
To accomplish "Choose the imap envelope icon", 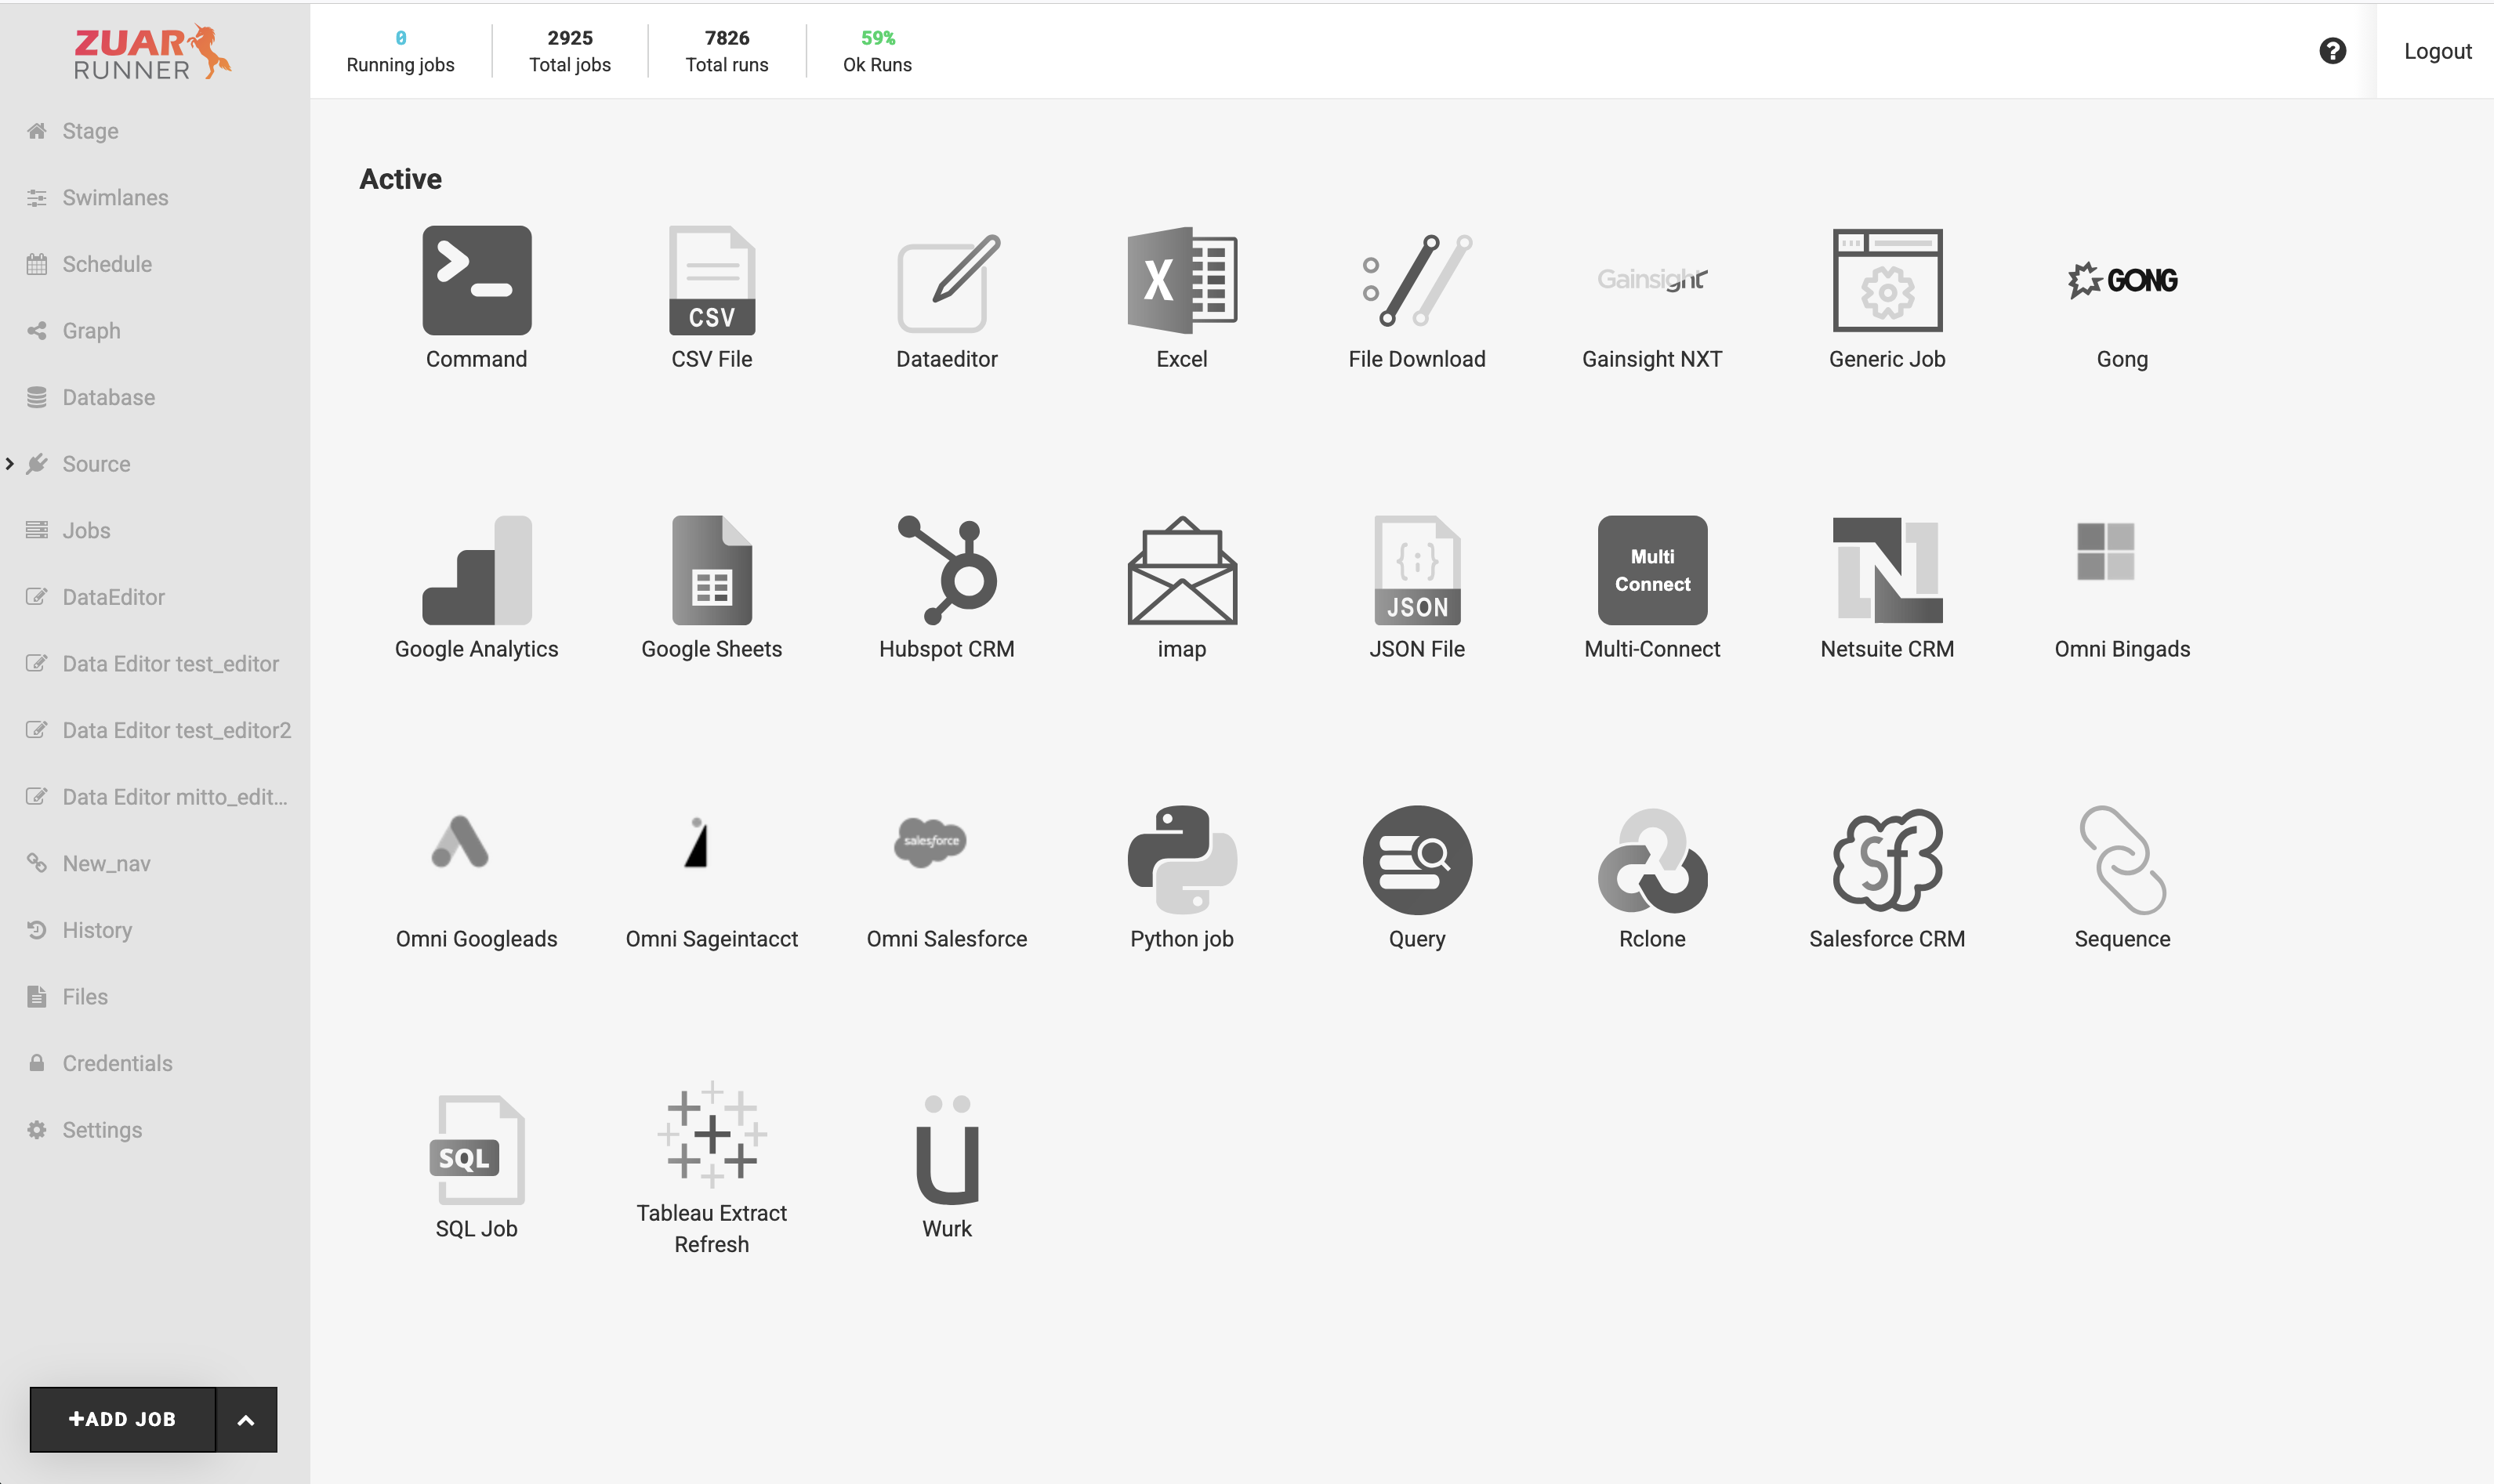I will click(x=1181, y=570).
